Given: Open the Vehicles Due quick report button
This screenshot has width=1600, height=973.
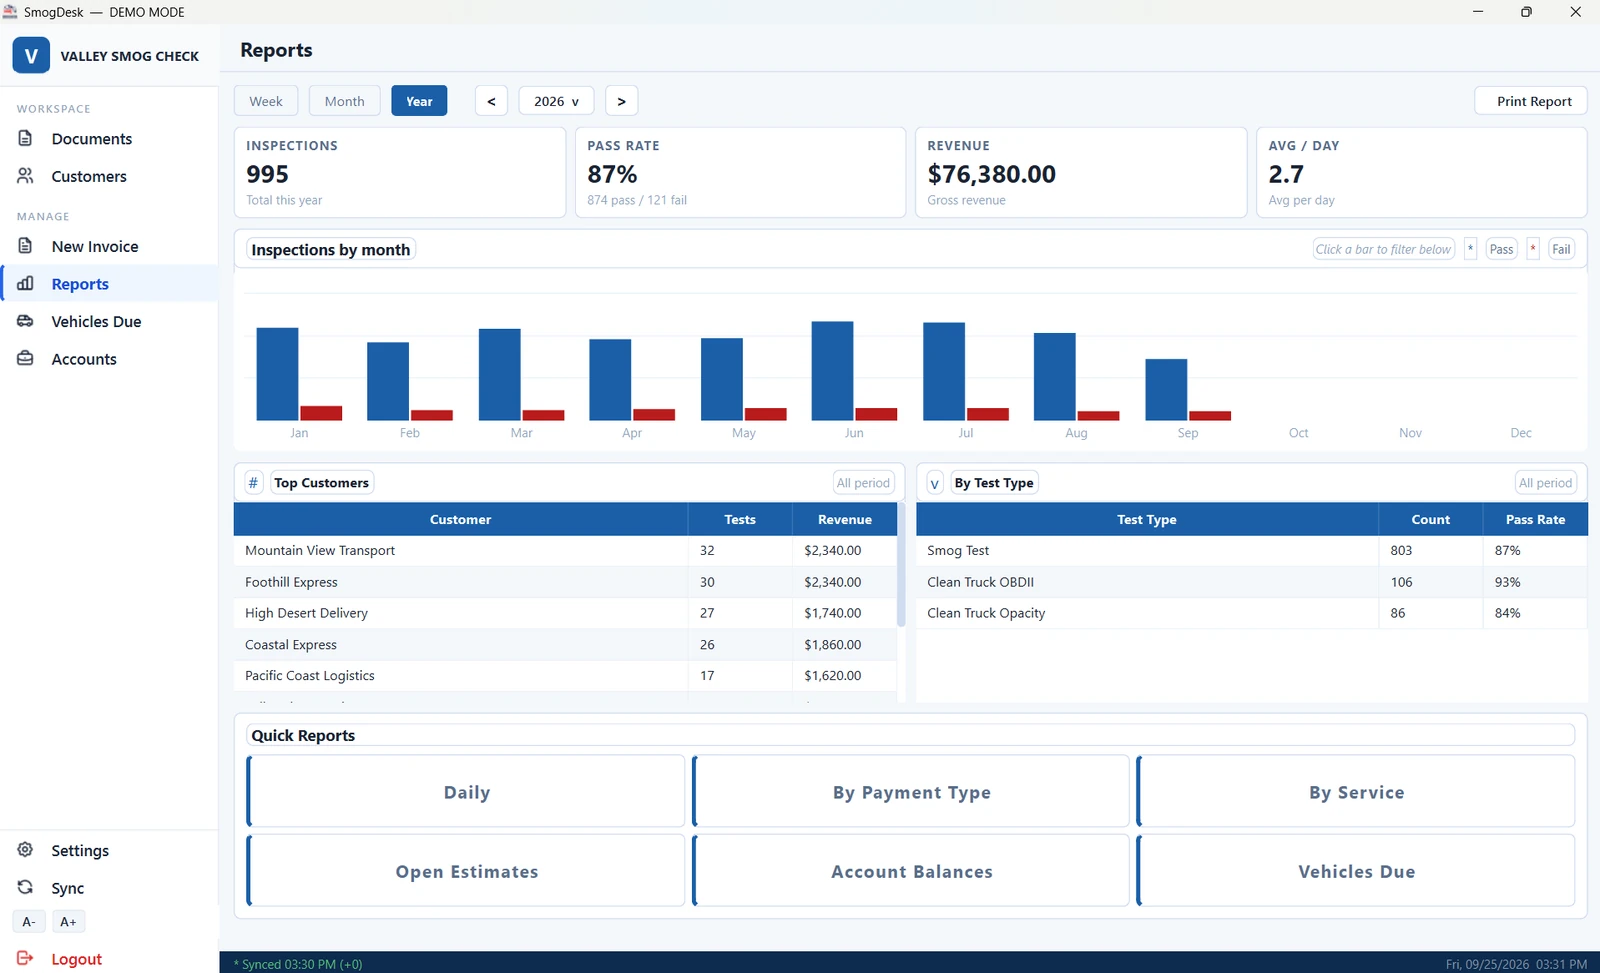Looking at the screenshot, I should click(x=1356, y=871).
